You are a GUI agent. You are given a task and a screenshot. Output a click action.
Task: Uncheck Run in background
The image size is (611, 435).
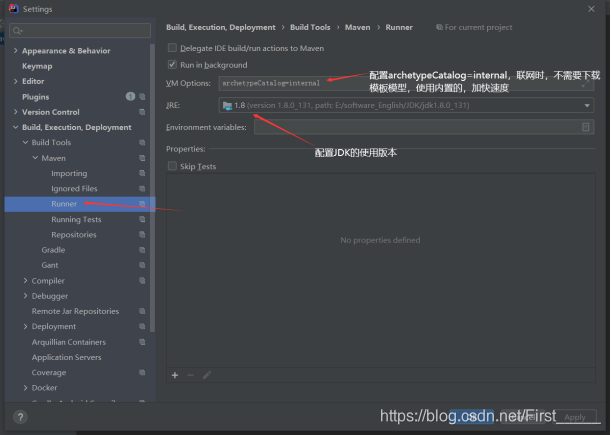pos(172,65)
